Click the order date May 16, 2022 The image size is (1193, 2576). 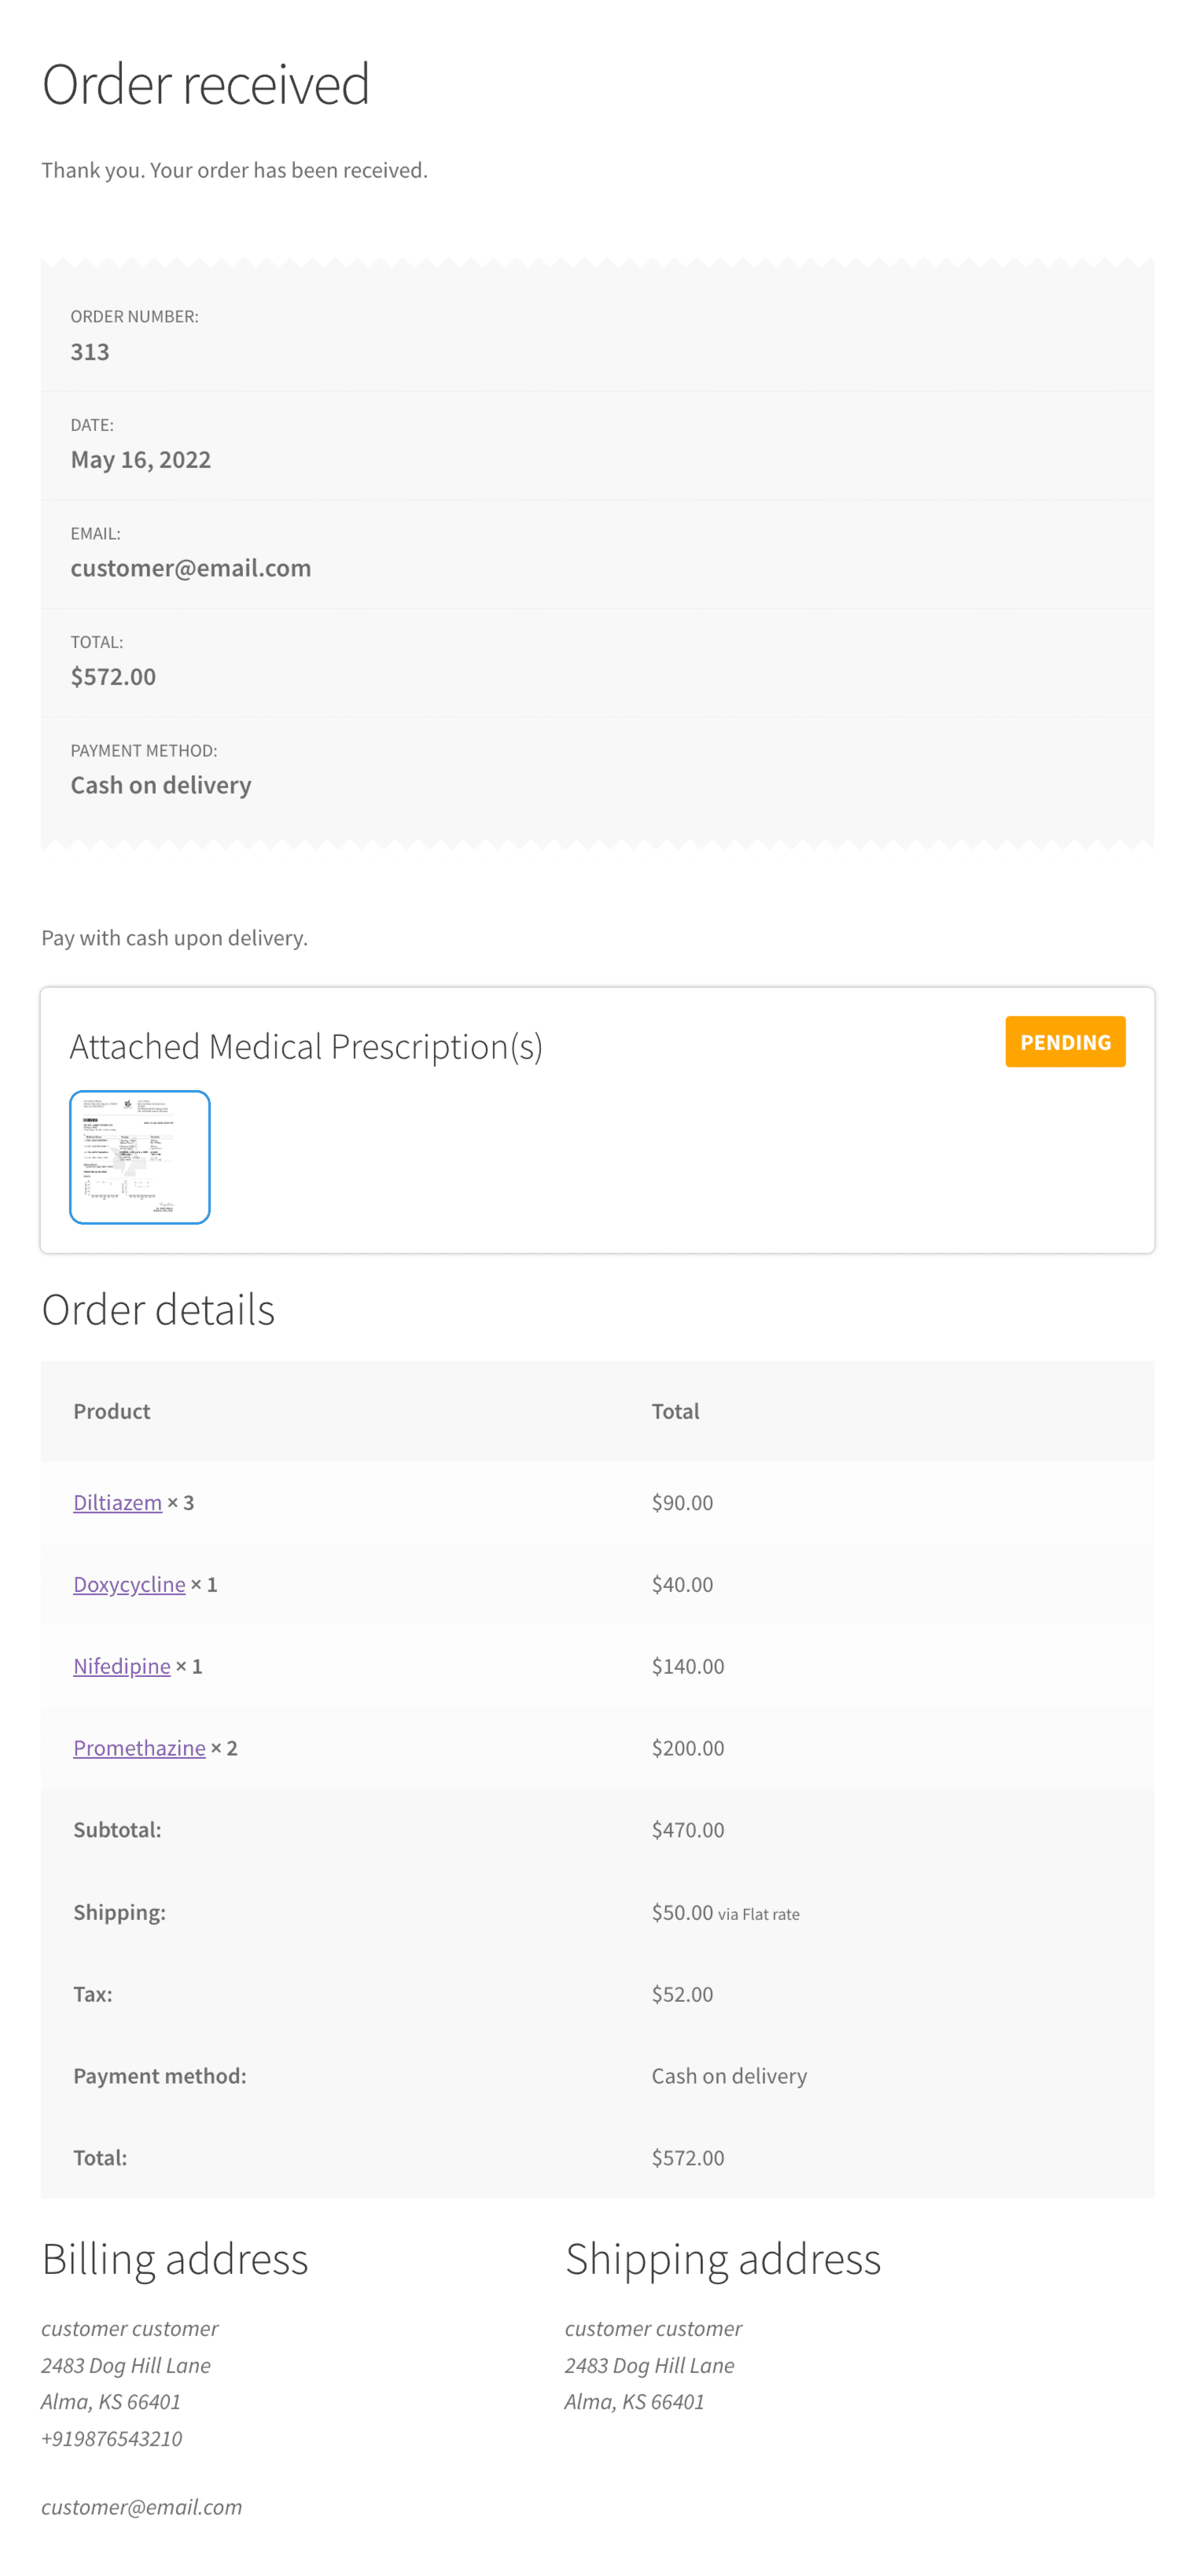[140, 459]
